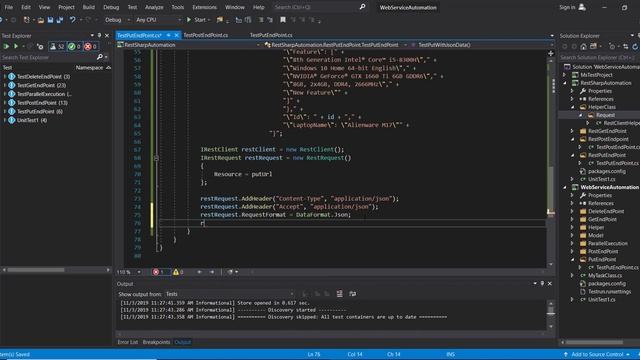The image size is (640, 360).
Task: Click the Save All toolbar icon
Action: [x=60, y=20]
